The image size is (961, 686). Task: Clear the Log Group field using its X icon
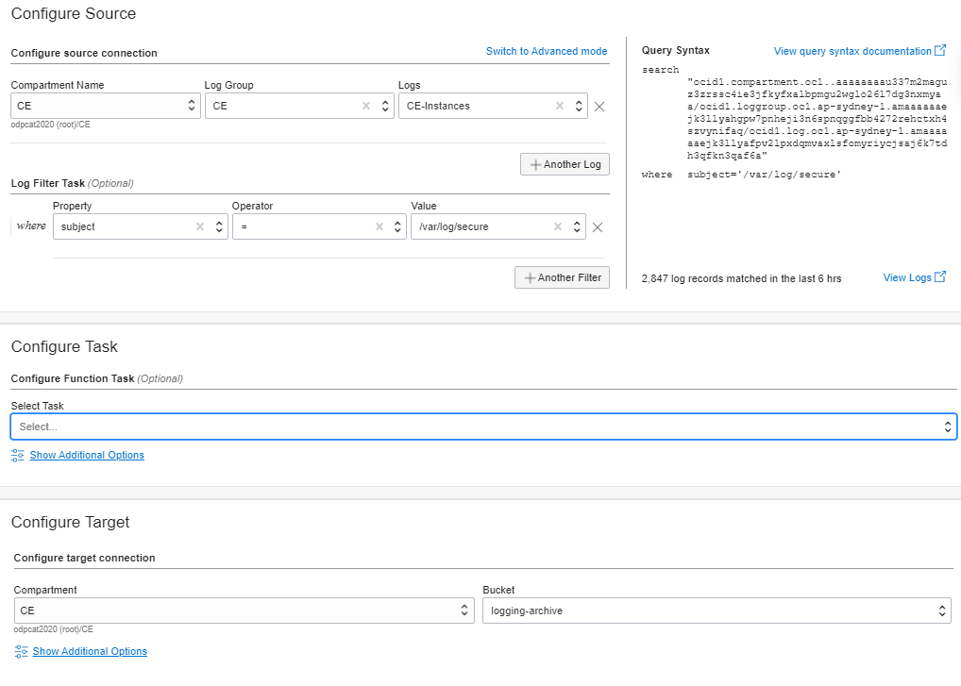pos(366,105)
